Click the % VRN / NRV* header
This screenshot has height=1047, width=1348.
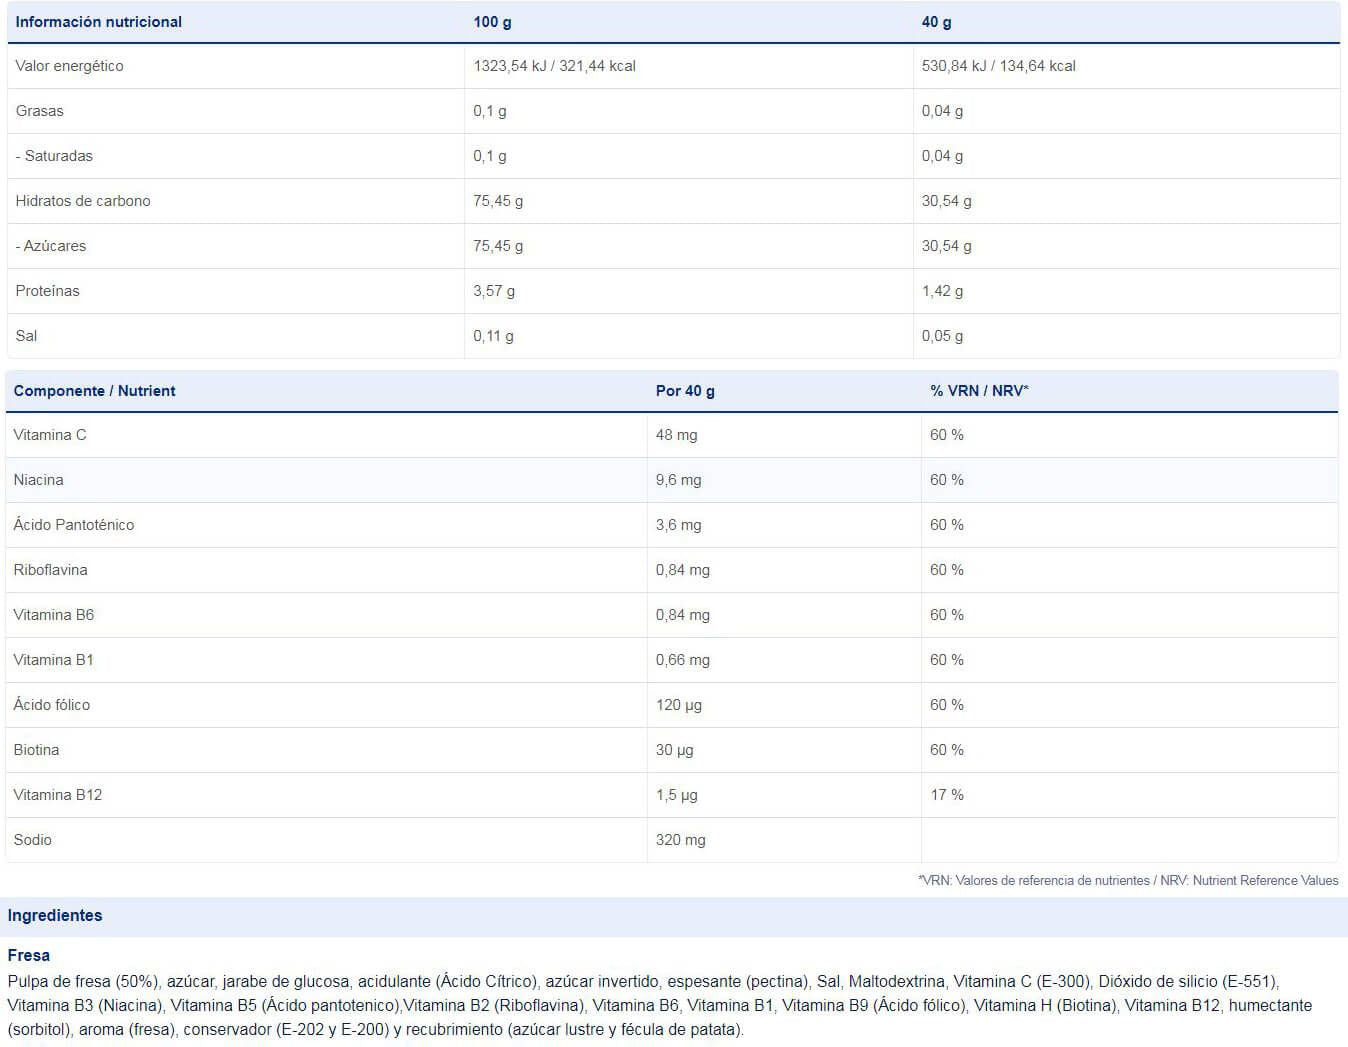[x=979, y=391]
